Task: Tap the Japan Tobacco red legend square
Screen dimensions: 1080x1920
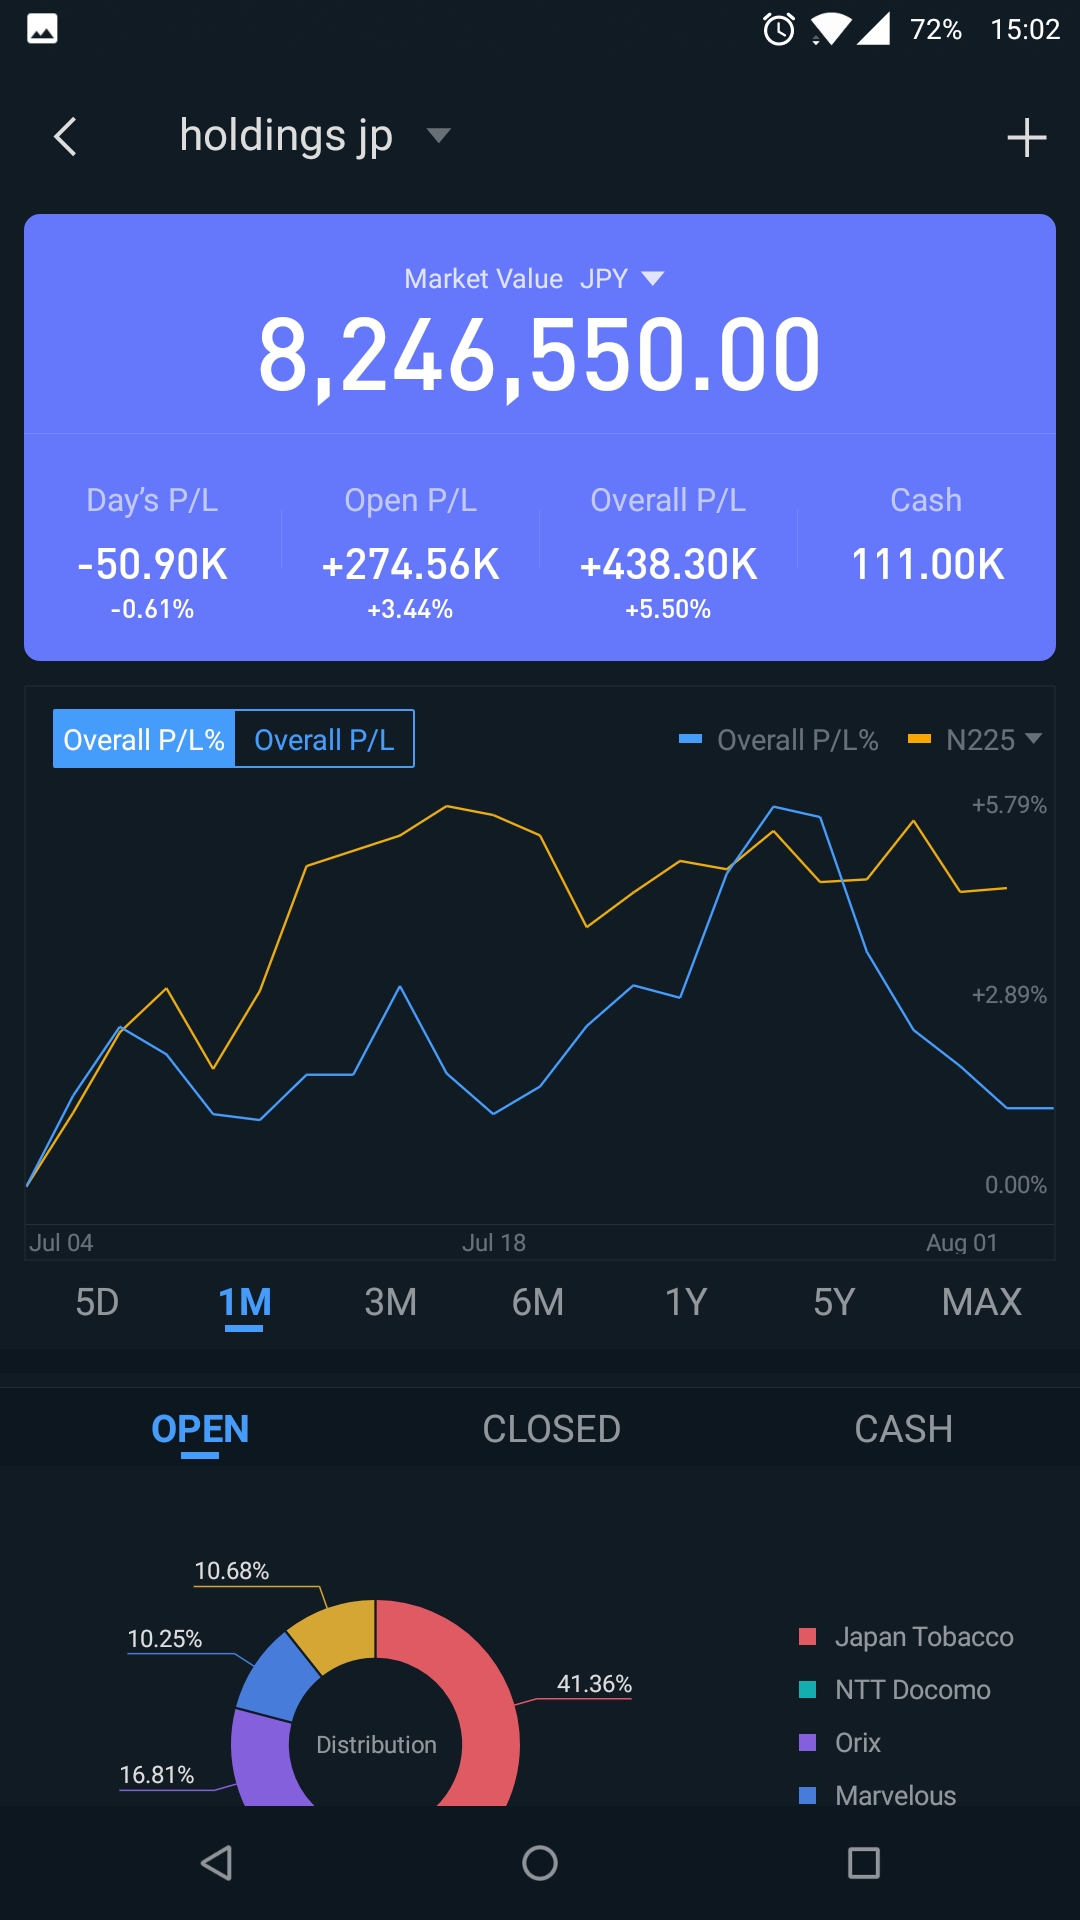Action: (x=808, y=1637)
